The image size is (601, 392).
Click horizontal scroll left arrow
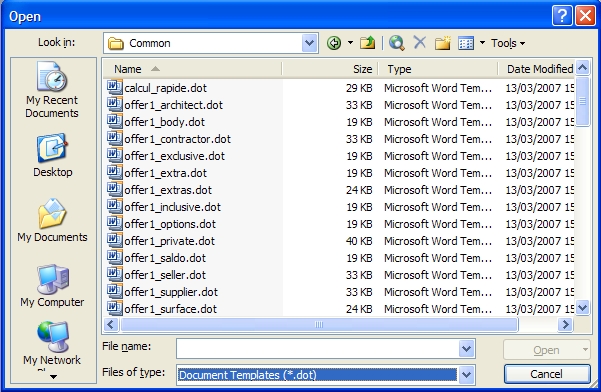(x=111, y=325)
